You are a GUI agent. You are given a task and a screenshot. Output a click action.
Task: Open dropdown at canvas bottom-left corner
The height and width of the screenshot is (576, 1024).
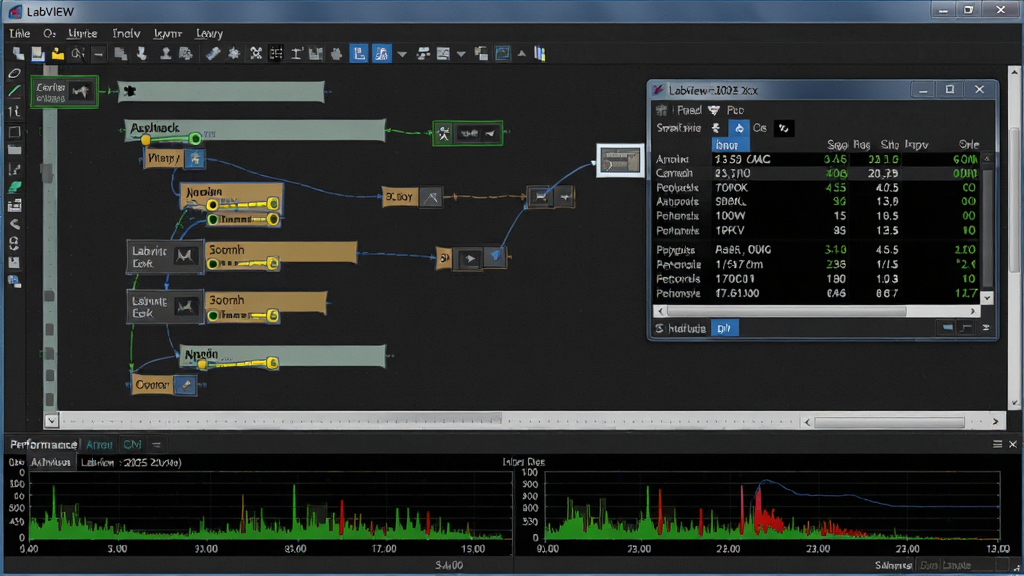[52, 421]
